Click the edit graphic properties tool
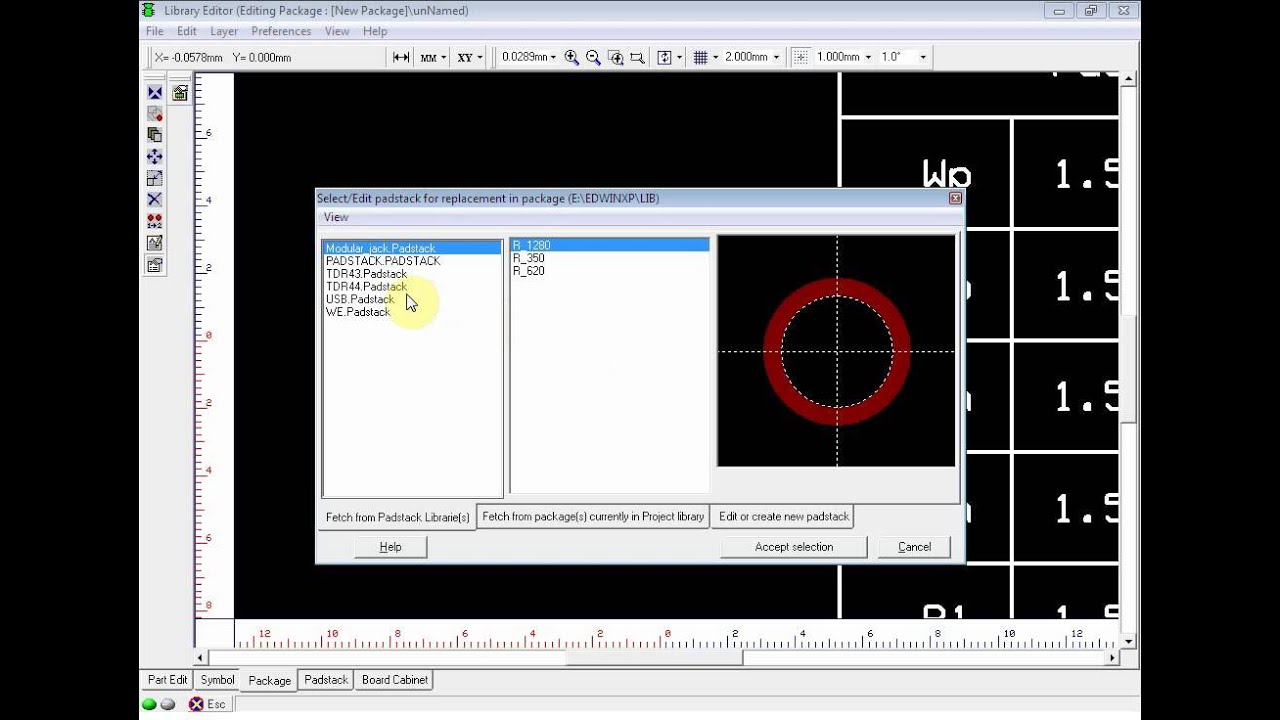1280x720 pixels. (154, 243)
